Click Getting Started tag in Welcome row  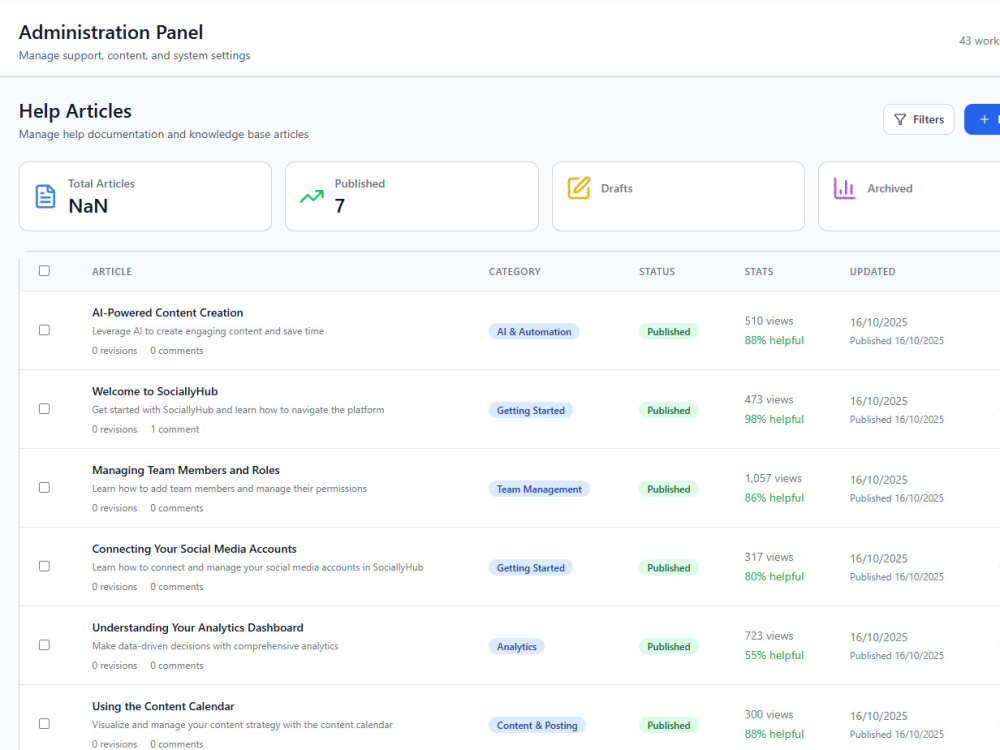(531, 410)
